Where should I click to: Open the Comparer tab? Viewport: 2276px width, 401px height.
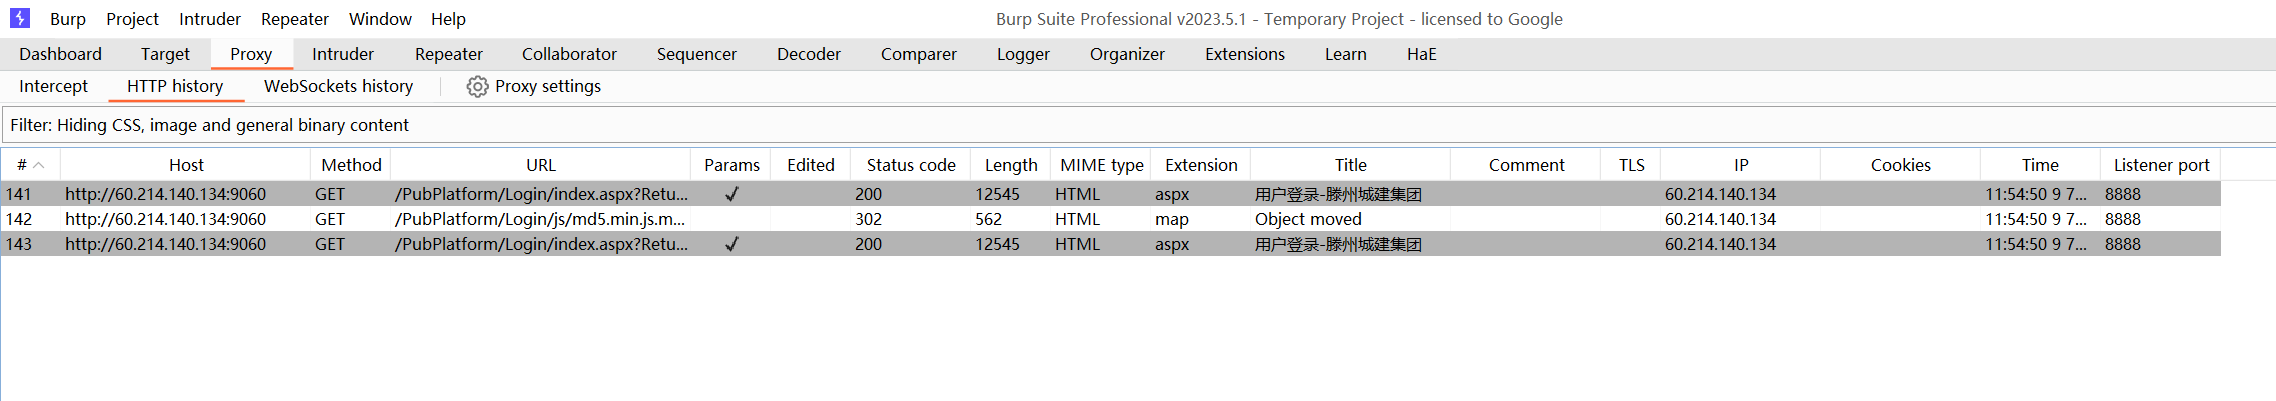[919, 54]
